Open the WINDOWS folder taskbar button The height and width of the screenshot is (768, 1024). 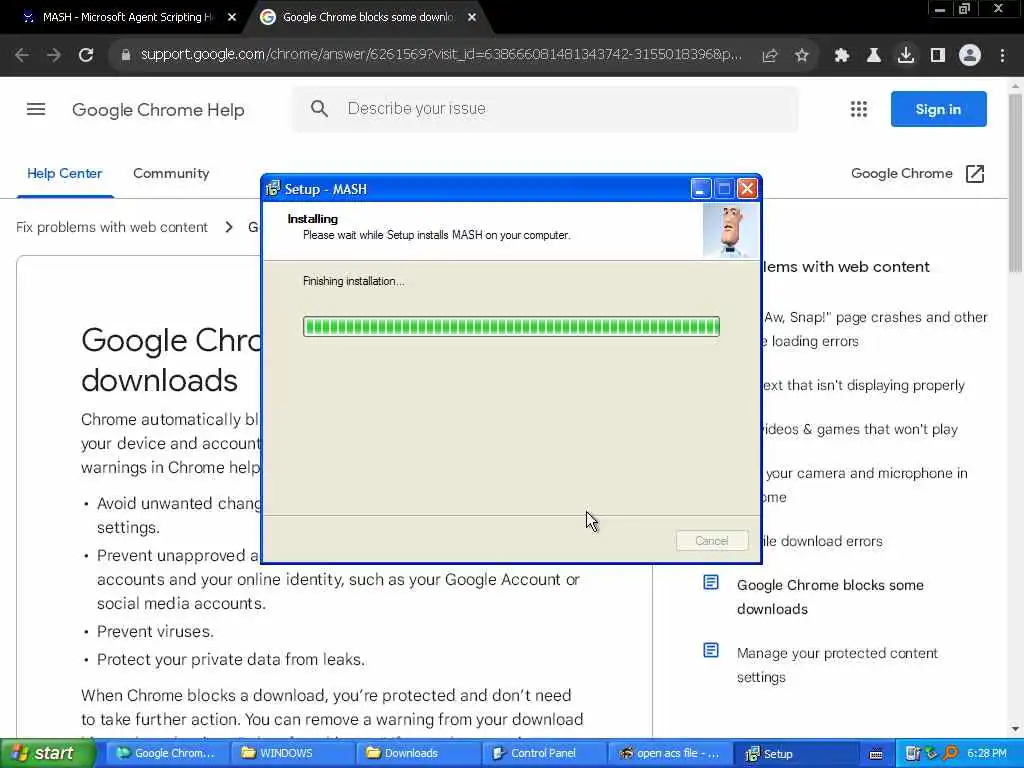coord(293,753)
